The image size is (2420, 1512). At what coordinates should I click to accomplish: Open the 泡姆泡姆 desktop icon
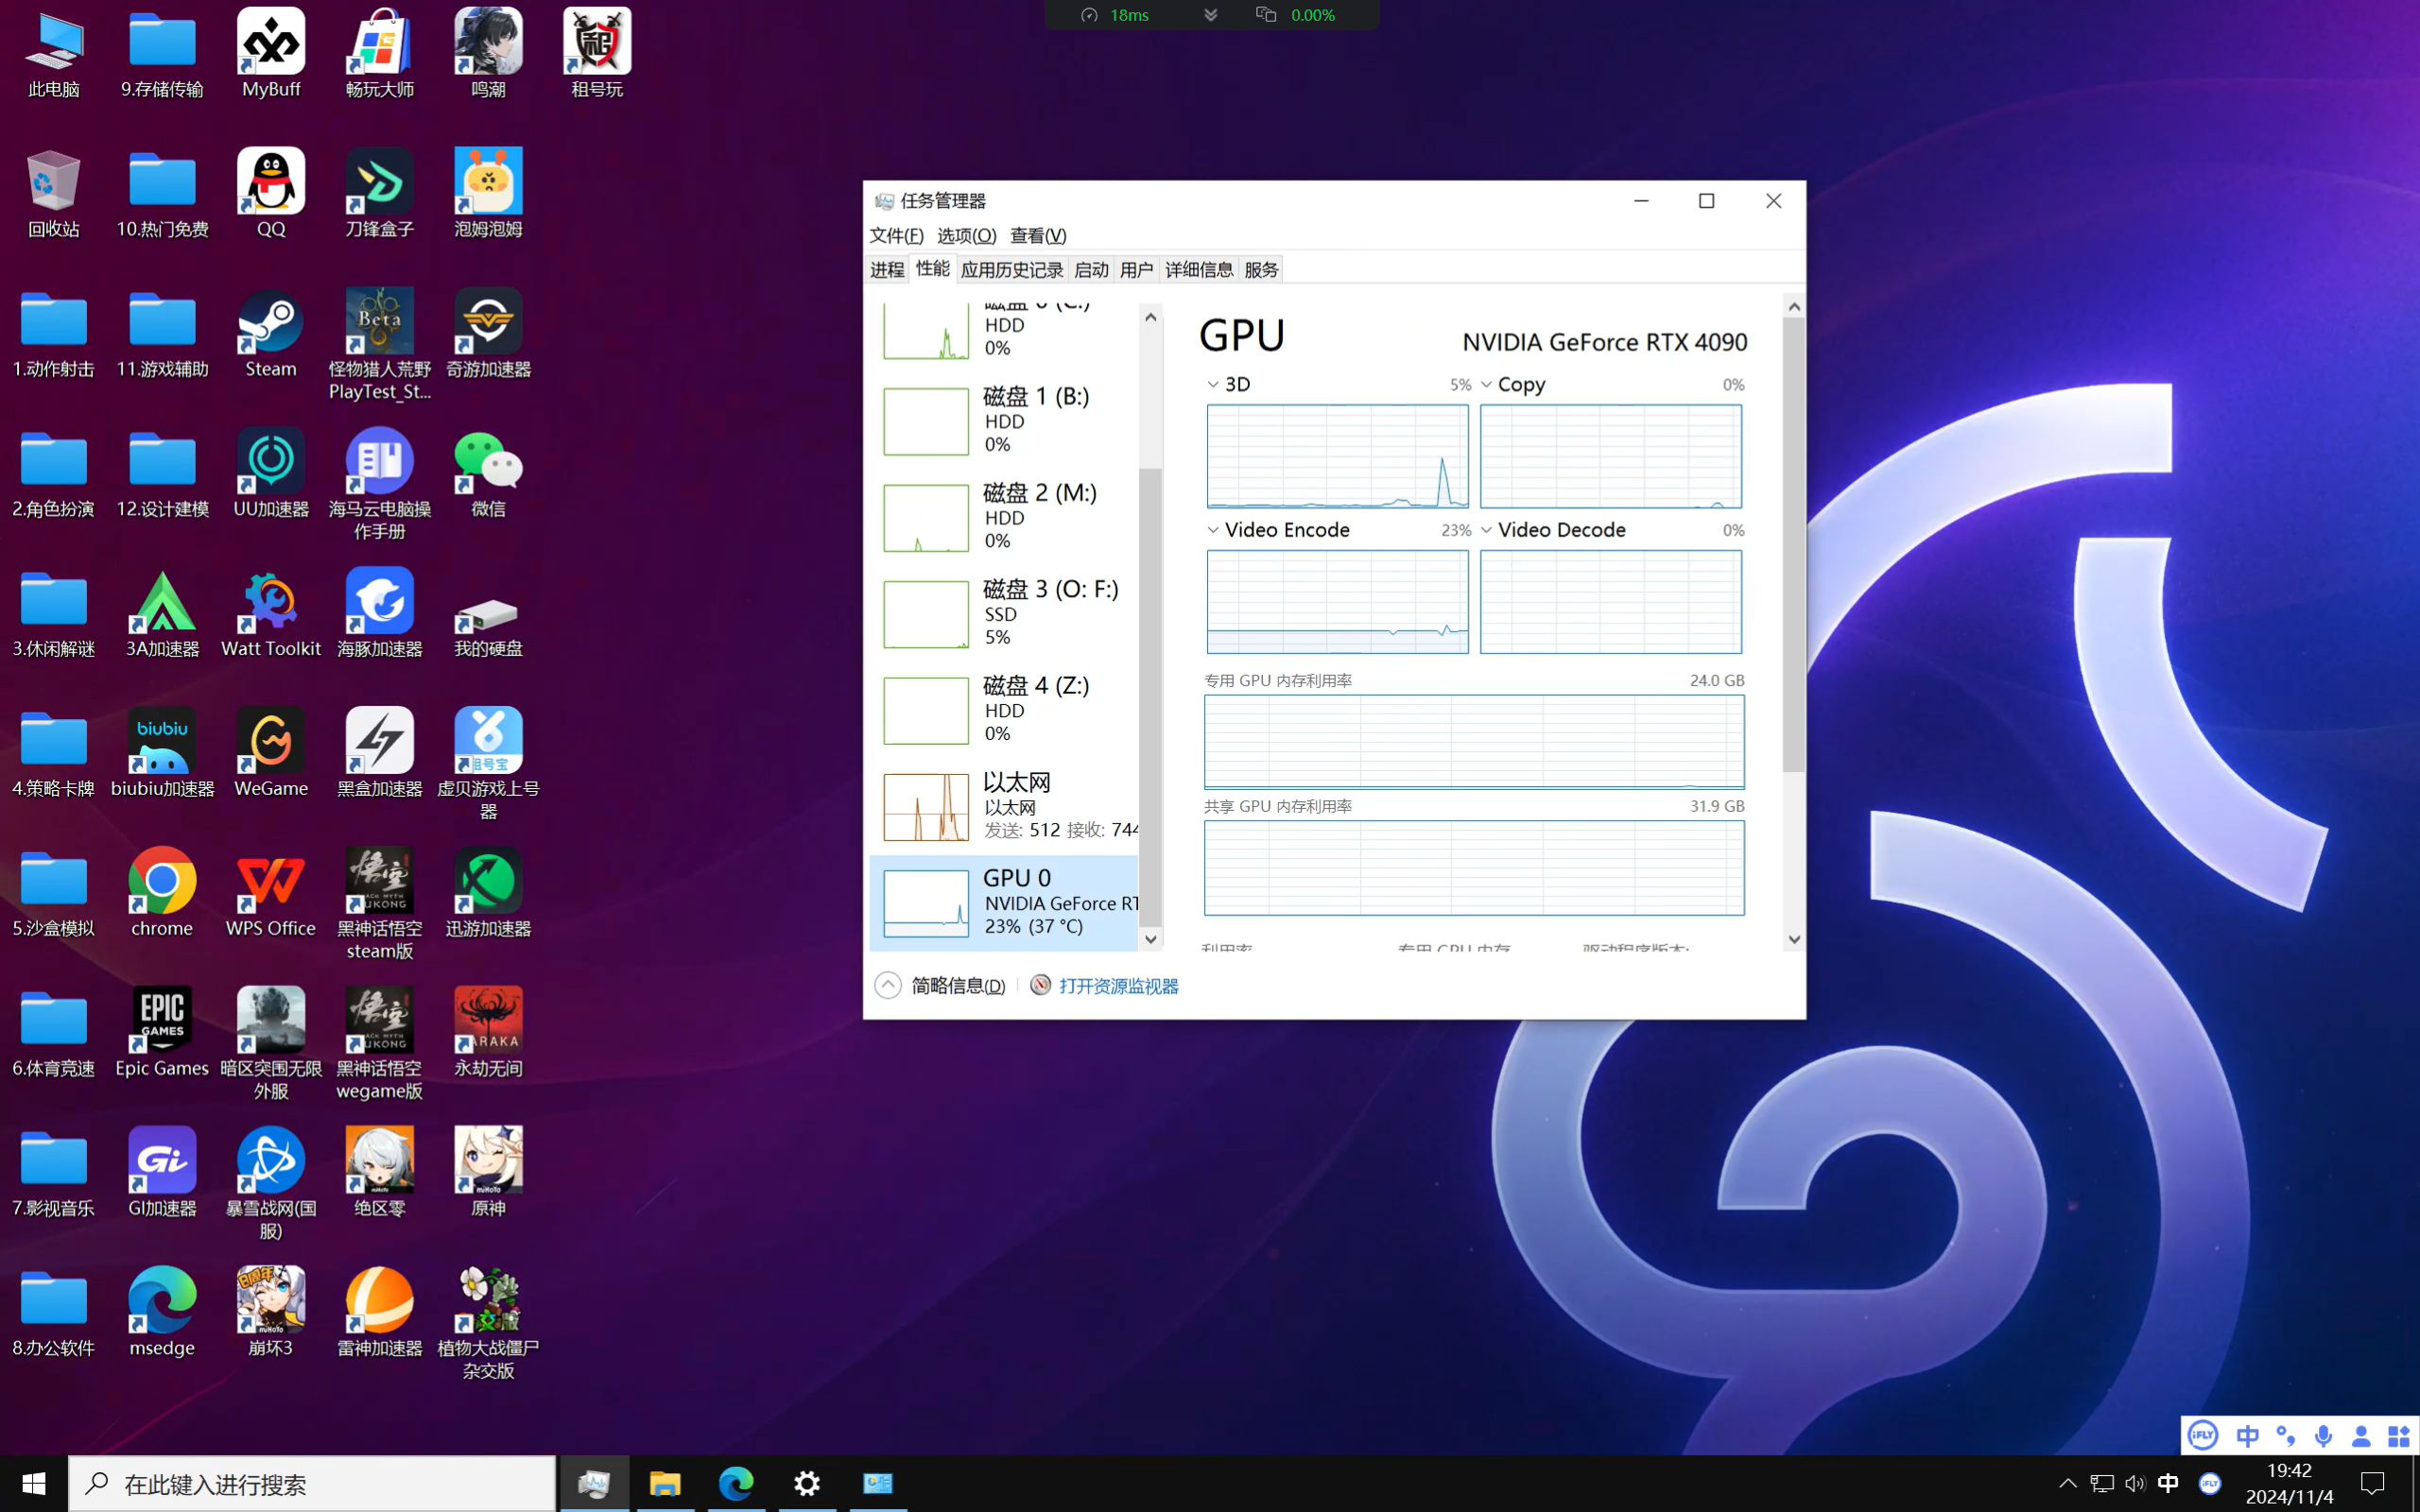click(x=488, y=193)
